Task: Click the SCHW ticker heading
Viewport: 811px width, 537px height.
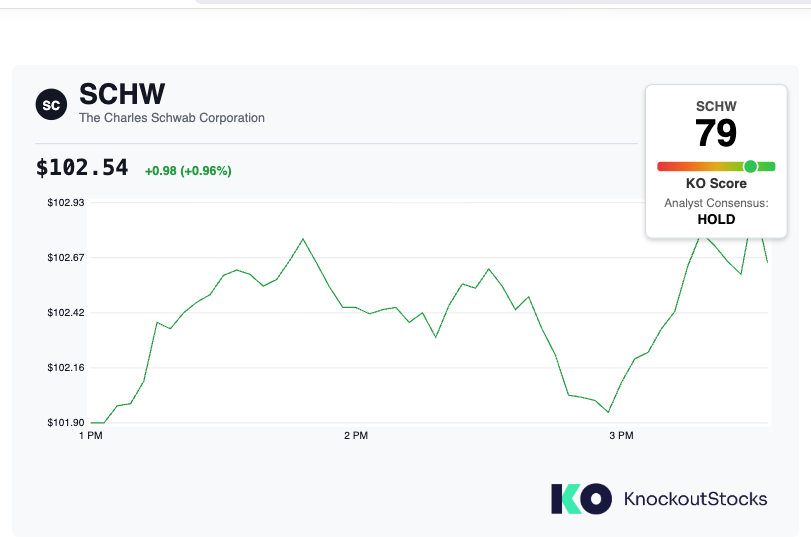Action: pos(122,94)
